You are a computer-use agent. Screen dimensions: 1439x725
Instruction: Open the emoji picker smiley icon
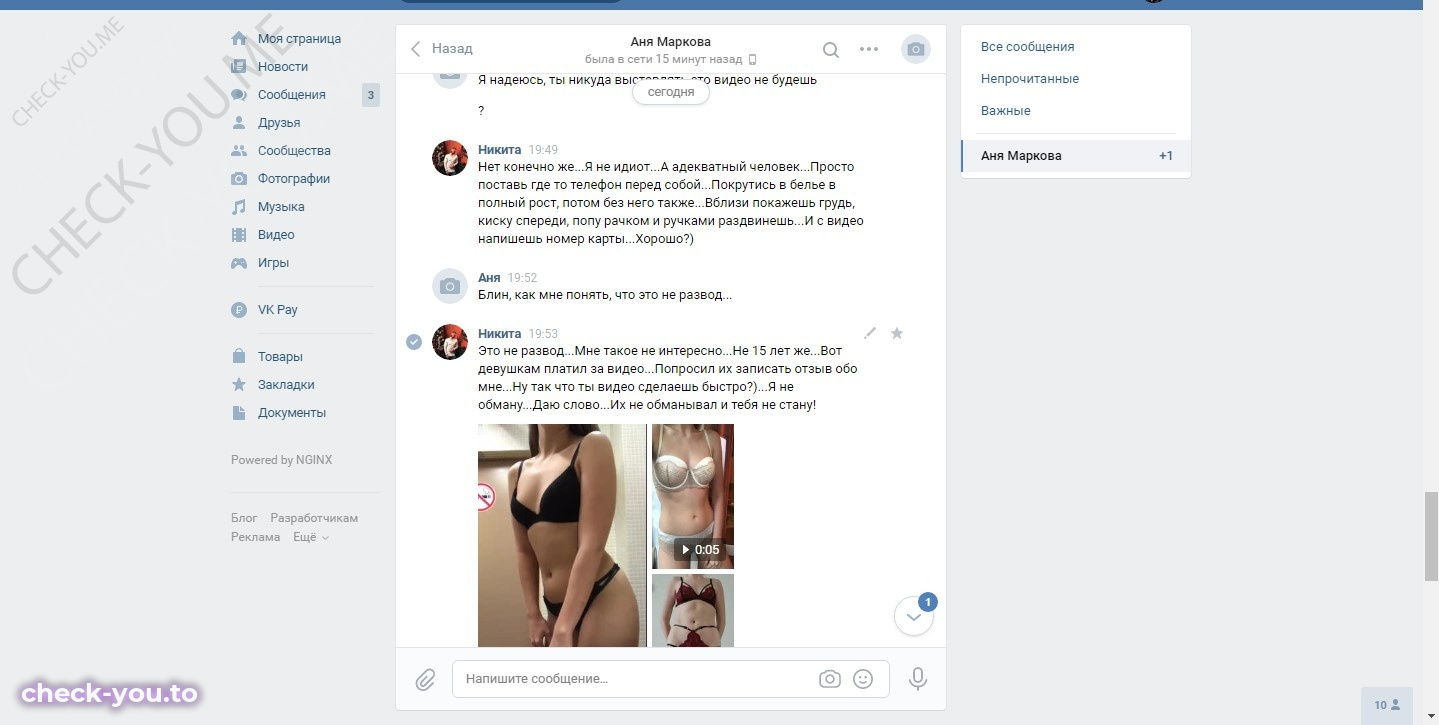point(863,679)
